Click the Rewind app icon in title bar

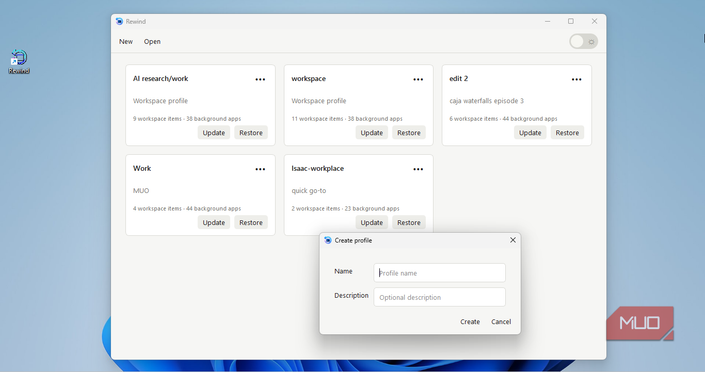coord(119,21)
